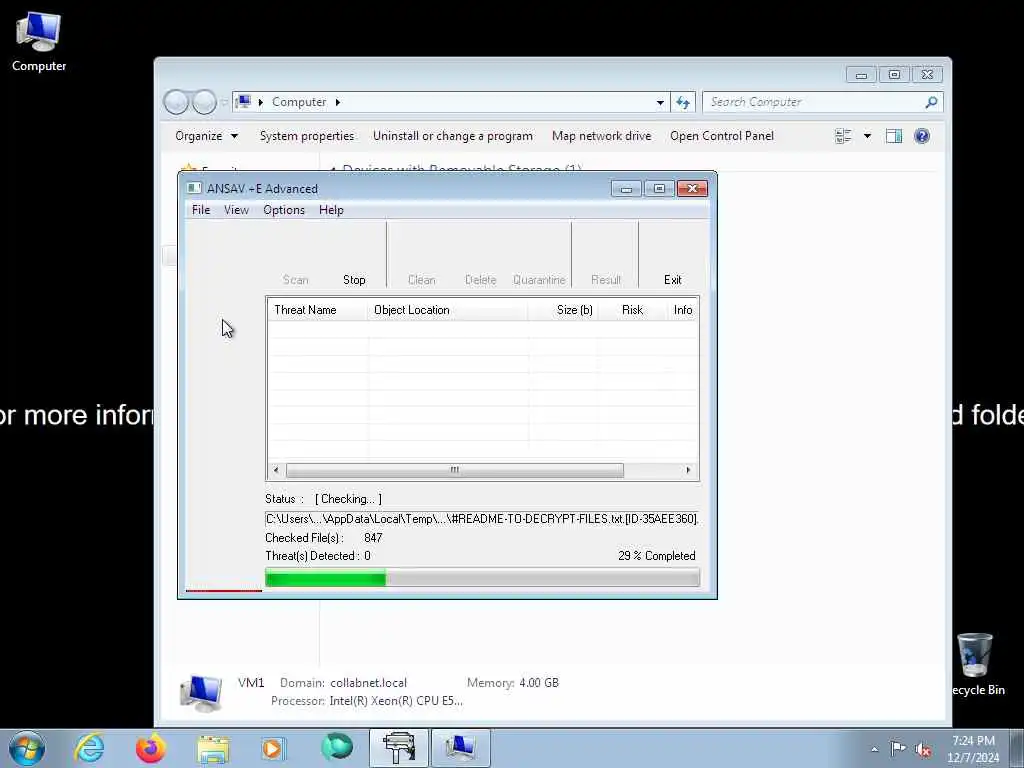Click the threat list left scroll arrow
This screenshot has width=1024, height=768.
click(276, 470)
